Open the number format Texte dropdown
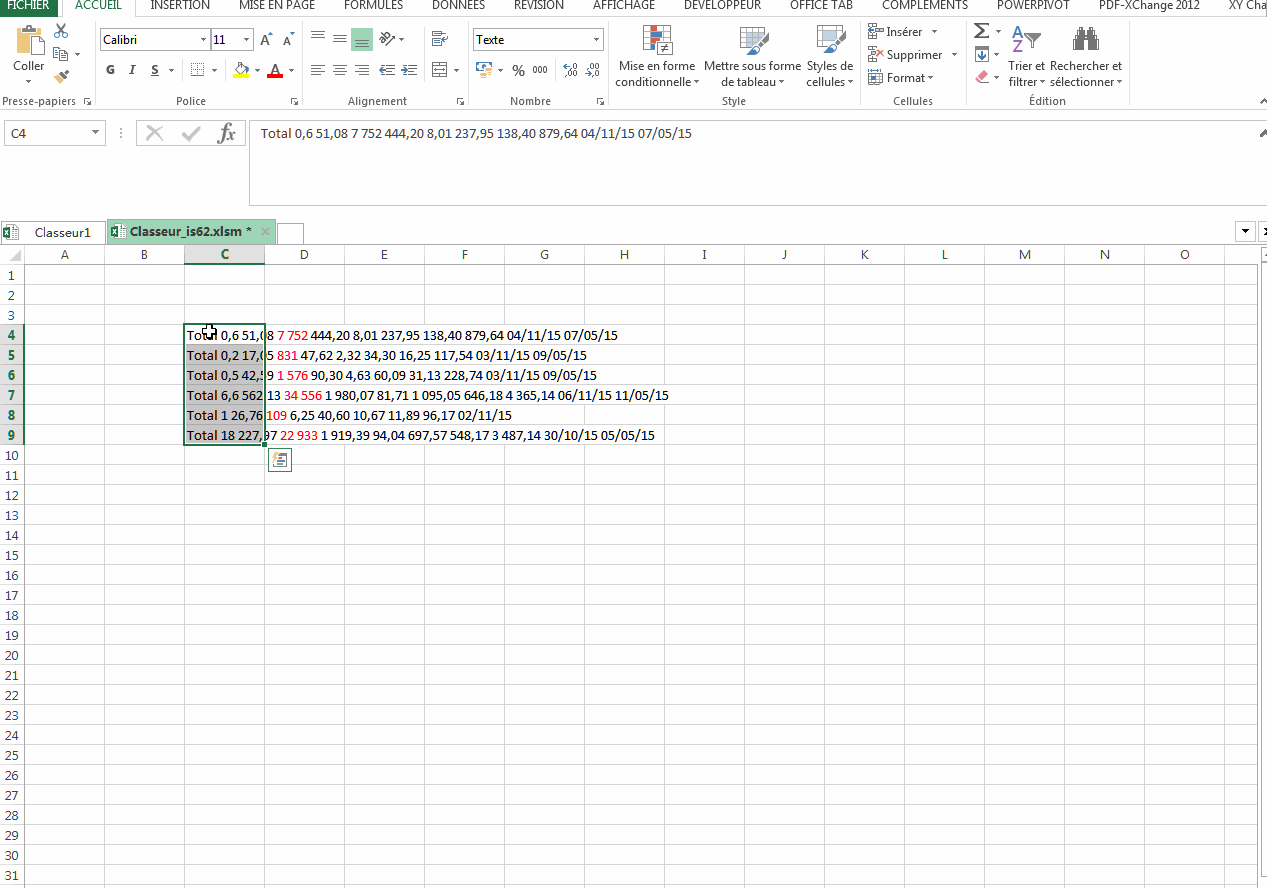 (597, 40)
